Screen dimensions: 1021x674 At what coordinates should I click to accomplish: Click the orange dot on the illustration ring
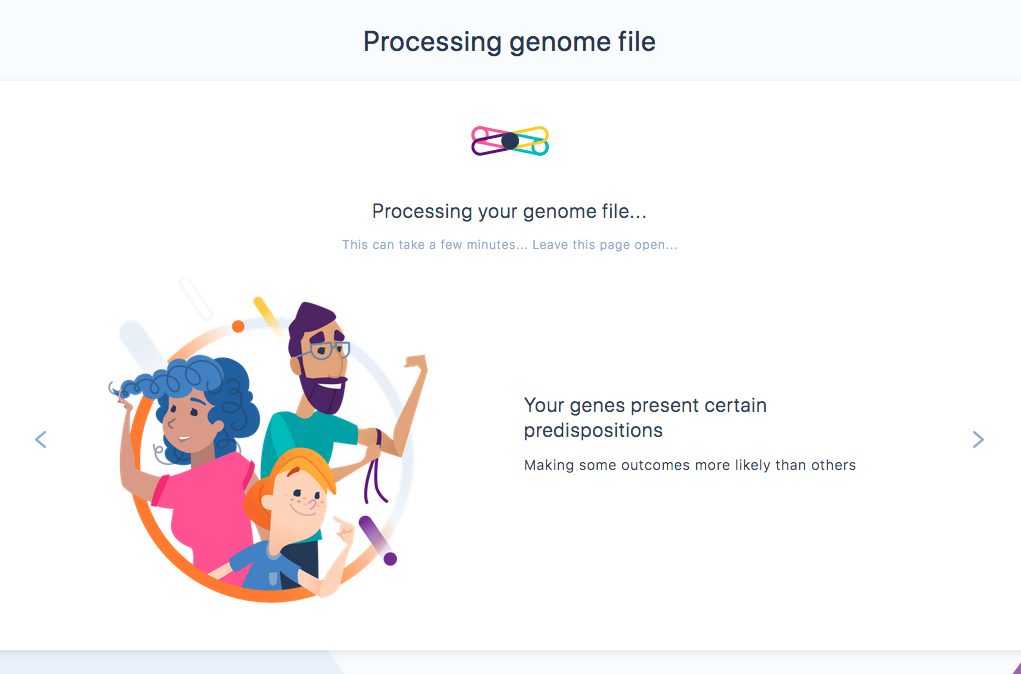238,326
